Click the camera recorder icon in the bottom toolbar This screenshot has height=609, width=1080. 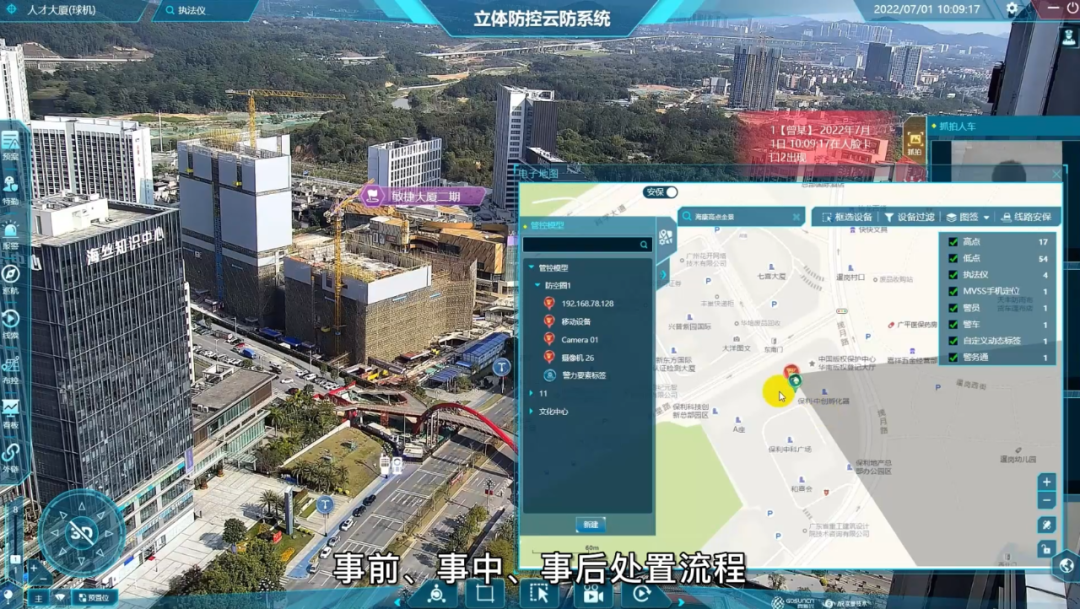[x=592, y=594]
